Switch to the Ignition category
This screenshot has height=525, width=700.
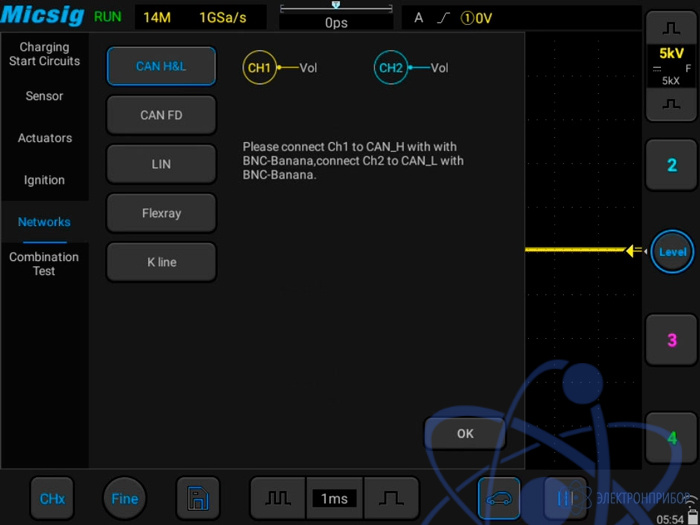coord(44,180)
